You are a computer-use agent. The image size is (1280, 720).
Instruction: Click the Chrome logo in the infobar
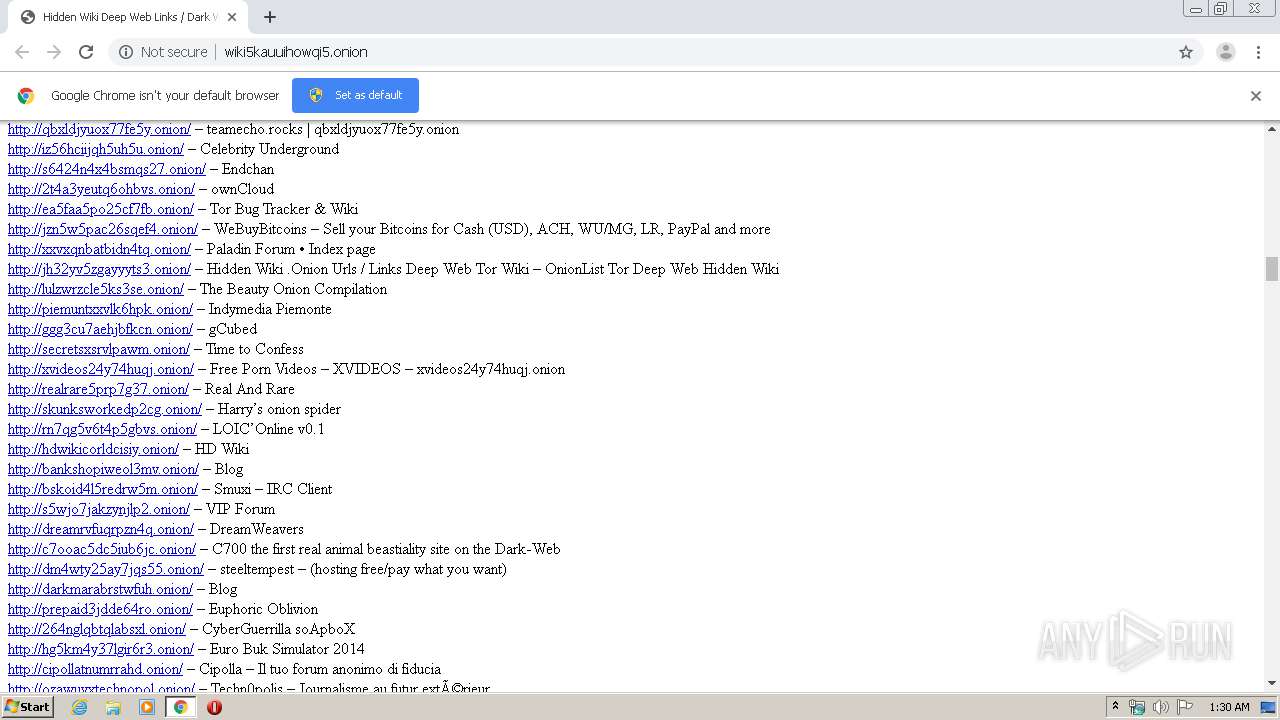[26, 96]
